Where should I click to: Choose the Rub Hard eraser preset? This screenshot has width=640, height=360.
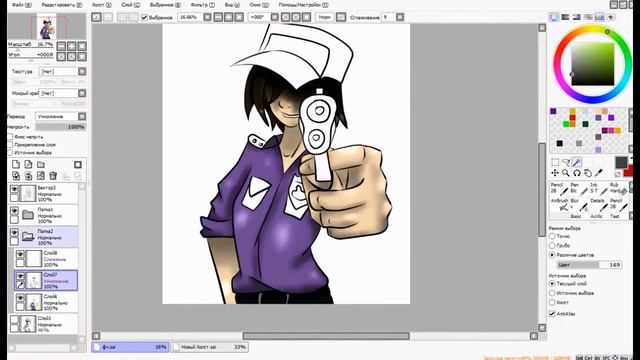pos(618,189)
